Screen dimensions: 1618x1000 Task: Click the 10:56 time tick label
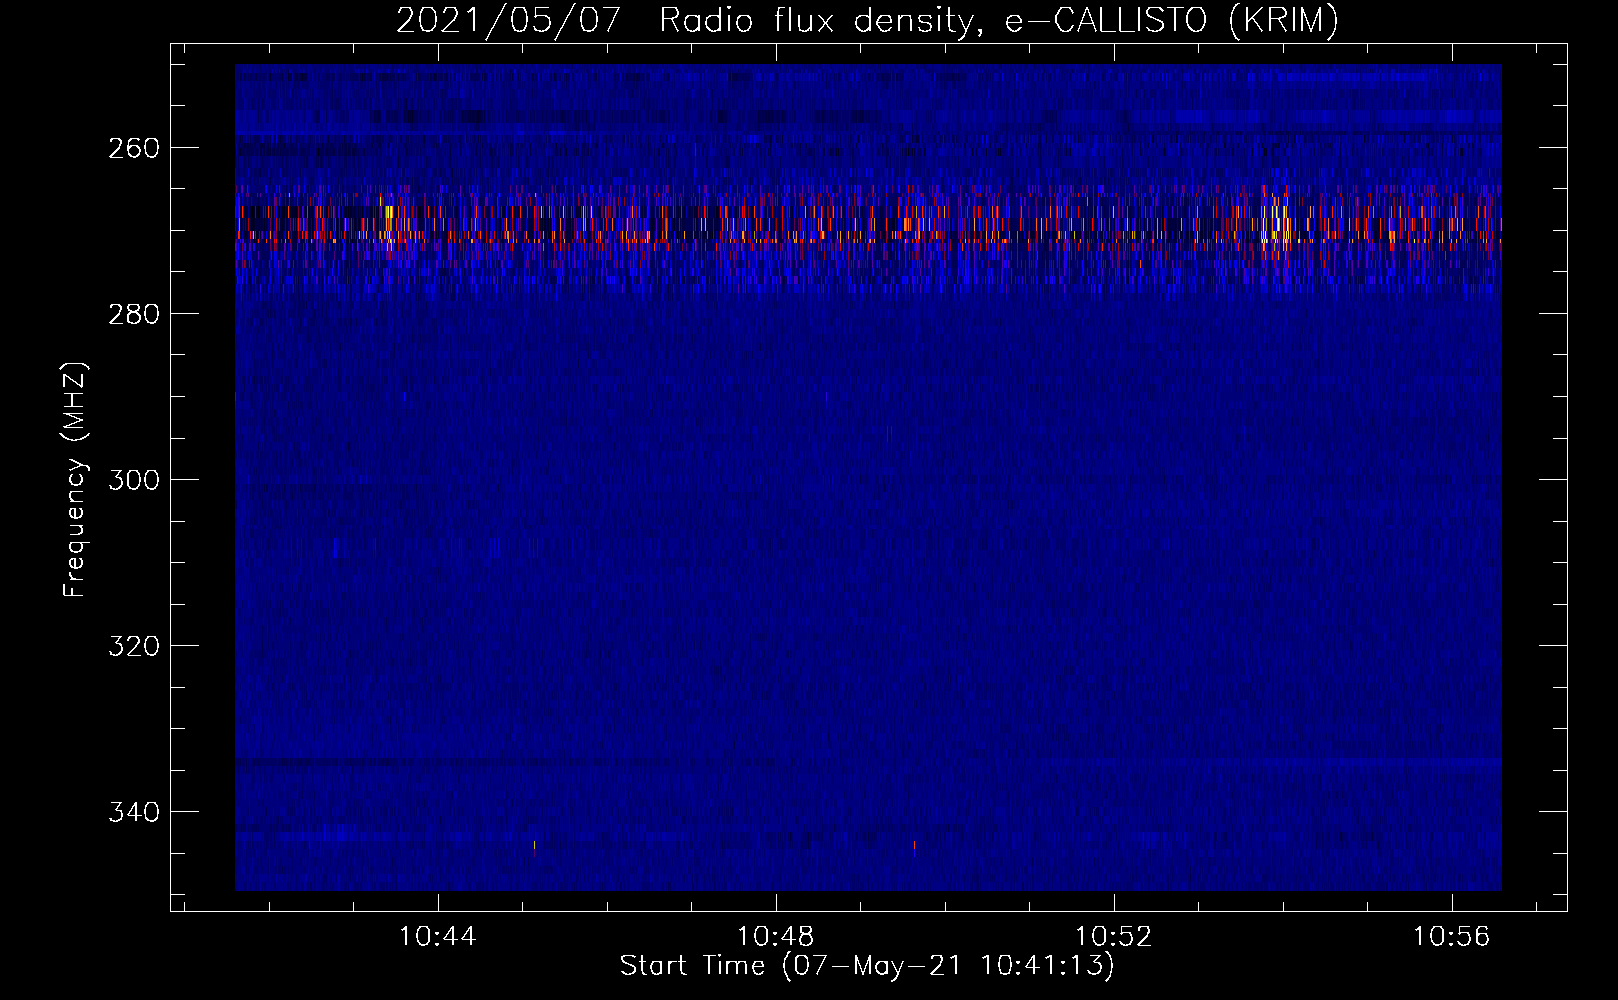click(1452, 937)
